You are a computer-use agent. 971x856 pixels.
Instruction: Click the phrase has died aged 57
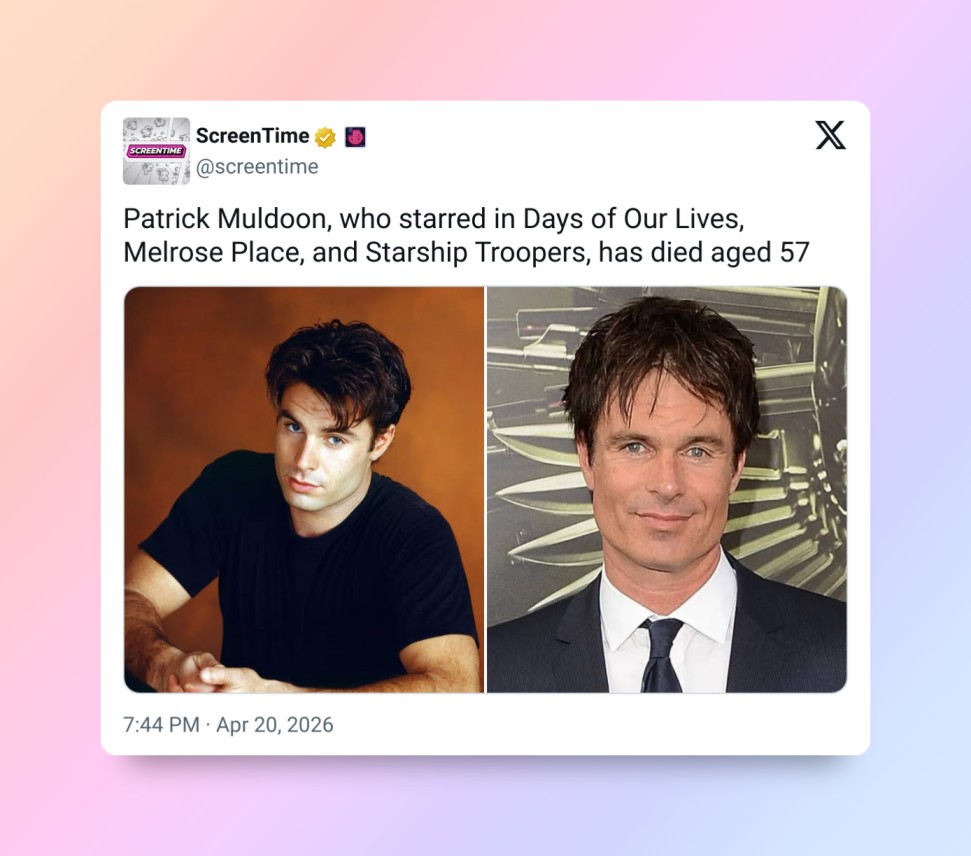coord(704,252)
